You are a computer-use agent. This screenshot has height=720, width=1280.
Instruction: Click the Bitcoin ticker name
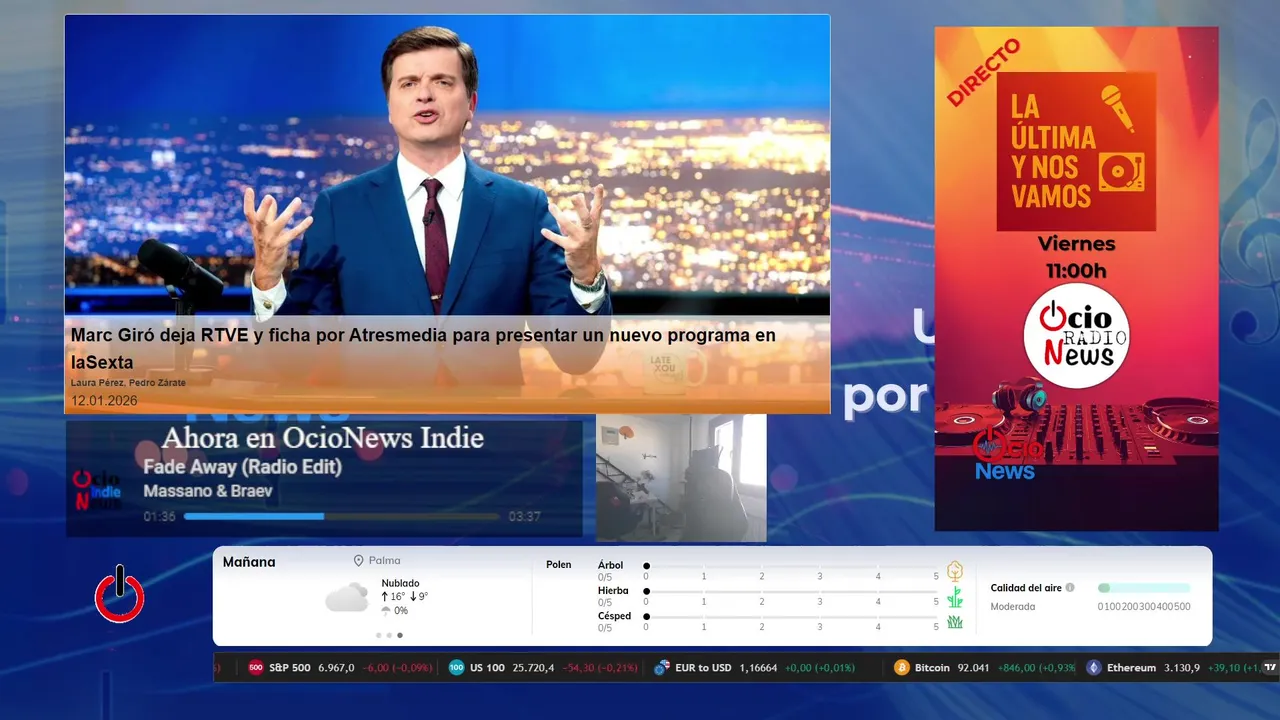coord(932,668)
